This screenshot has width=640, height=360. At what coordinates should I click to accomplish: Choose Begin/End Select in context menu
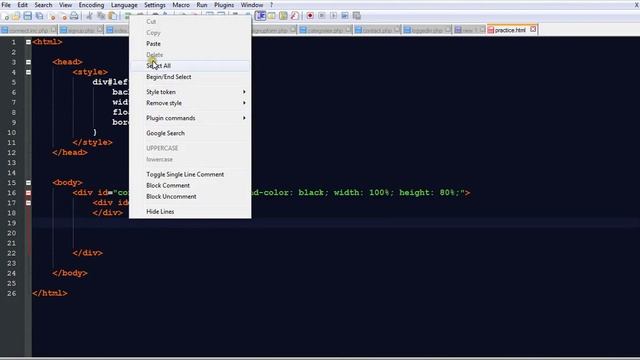tap(190, 77)
